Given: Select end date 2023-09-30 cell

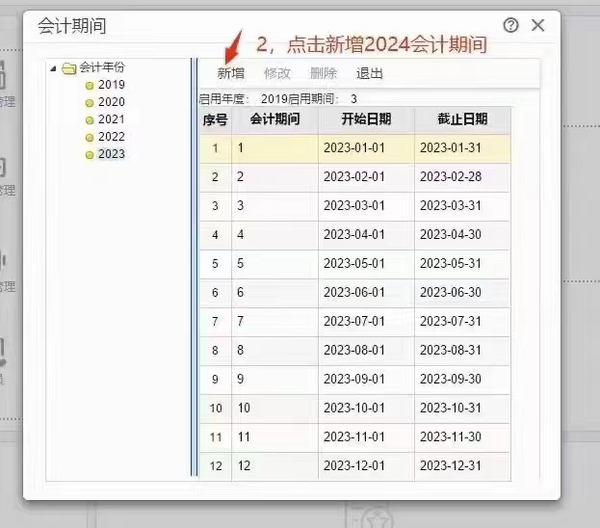Looking at the screenshot, I should 462,379.
